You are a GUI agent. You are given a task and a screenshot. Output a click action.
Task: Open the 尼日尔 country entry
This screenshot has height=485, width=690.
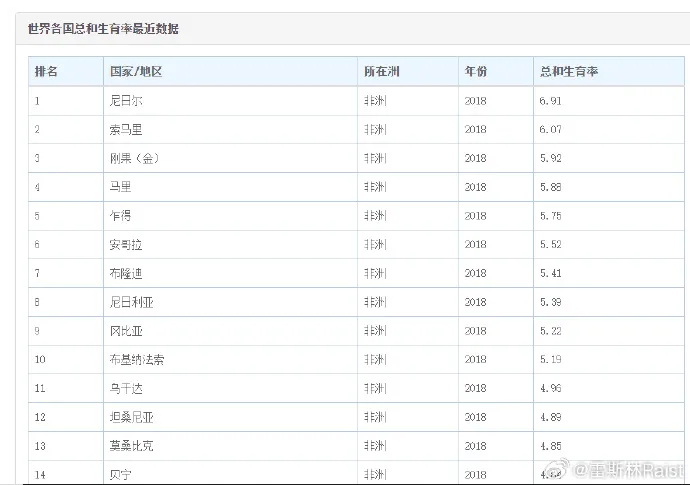pos(126,101)
